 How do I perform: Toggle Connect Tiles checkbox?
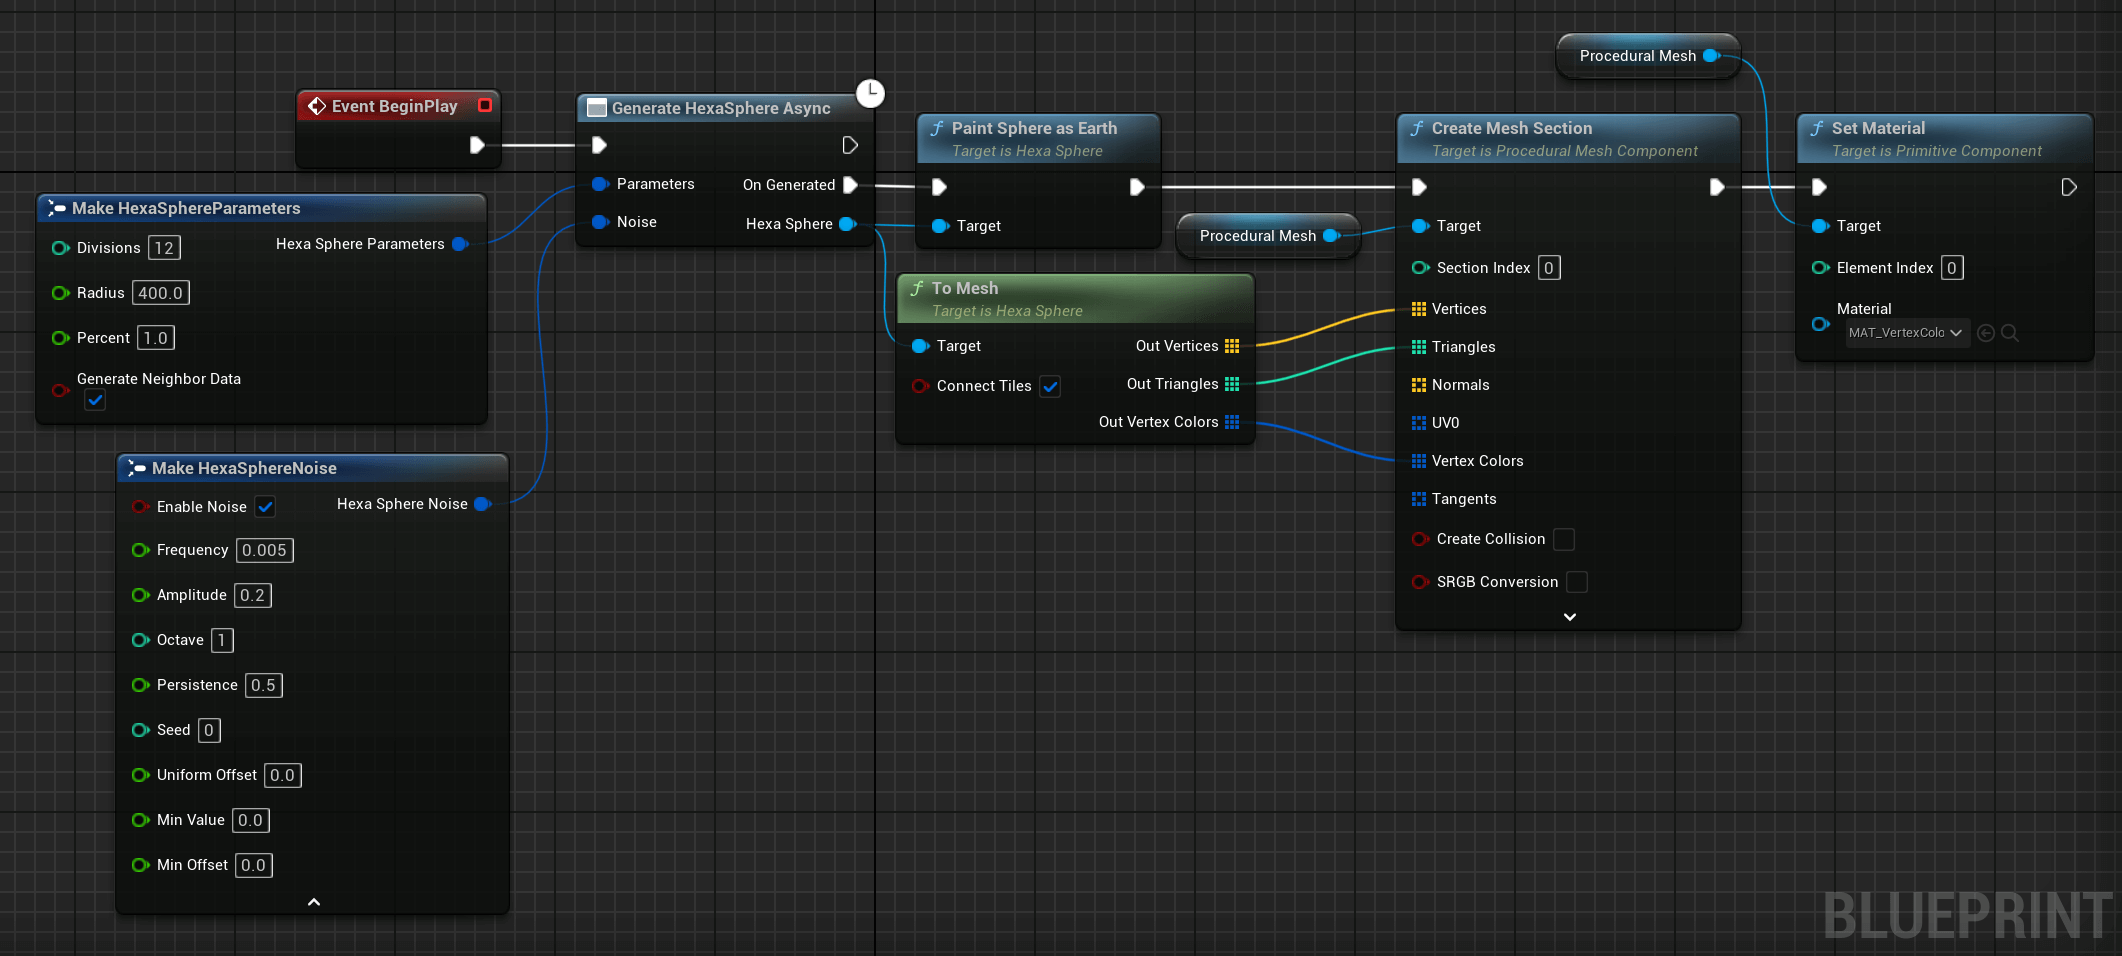[x=1050, y=386]
